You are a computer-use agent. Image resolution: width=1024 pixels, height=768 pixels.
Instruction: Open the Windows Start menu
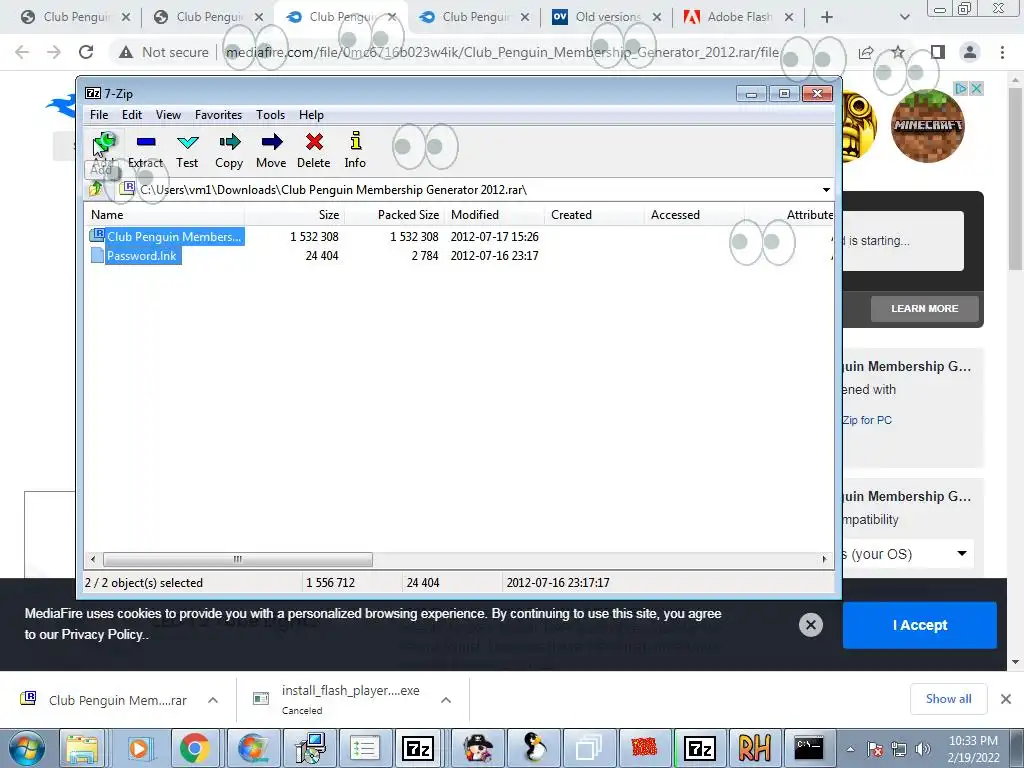pyautogui.click(x=27, y=748)
